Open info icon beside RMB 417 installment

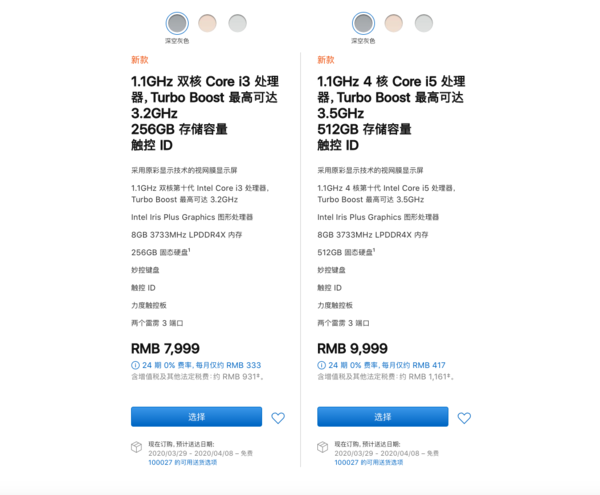point(321,365)
